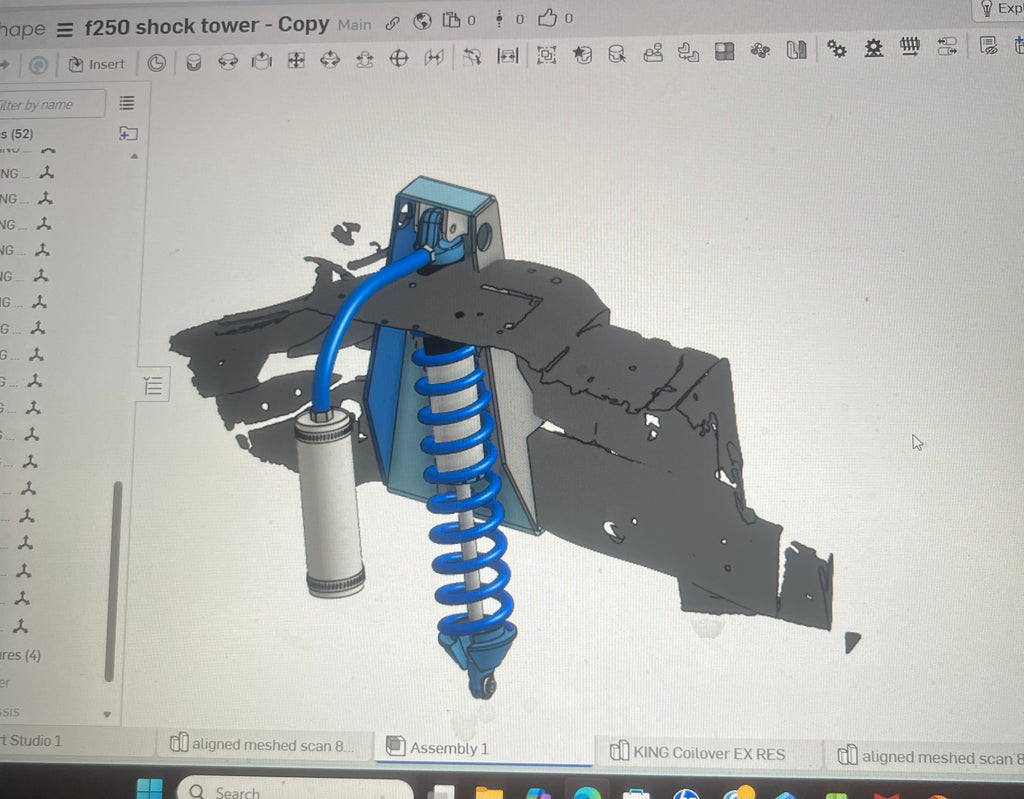Open the Main branch selector
The height and width of the screenshot is (799, 1024).
coord(354,24)
